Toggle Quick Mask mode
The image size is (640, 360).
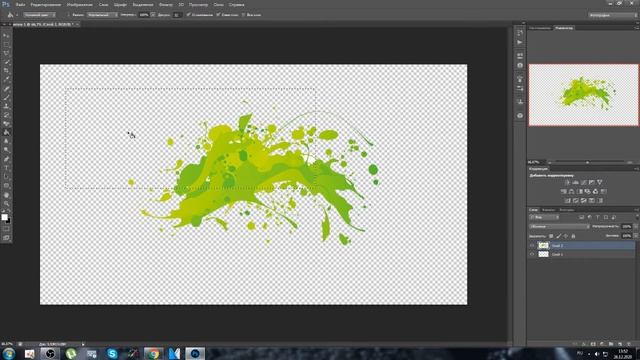(x=6, y=229)
